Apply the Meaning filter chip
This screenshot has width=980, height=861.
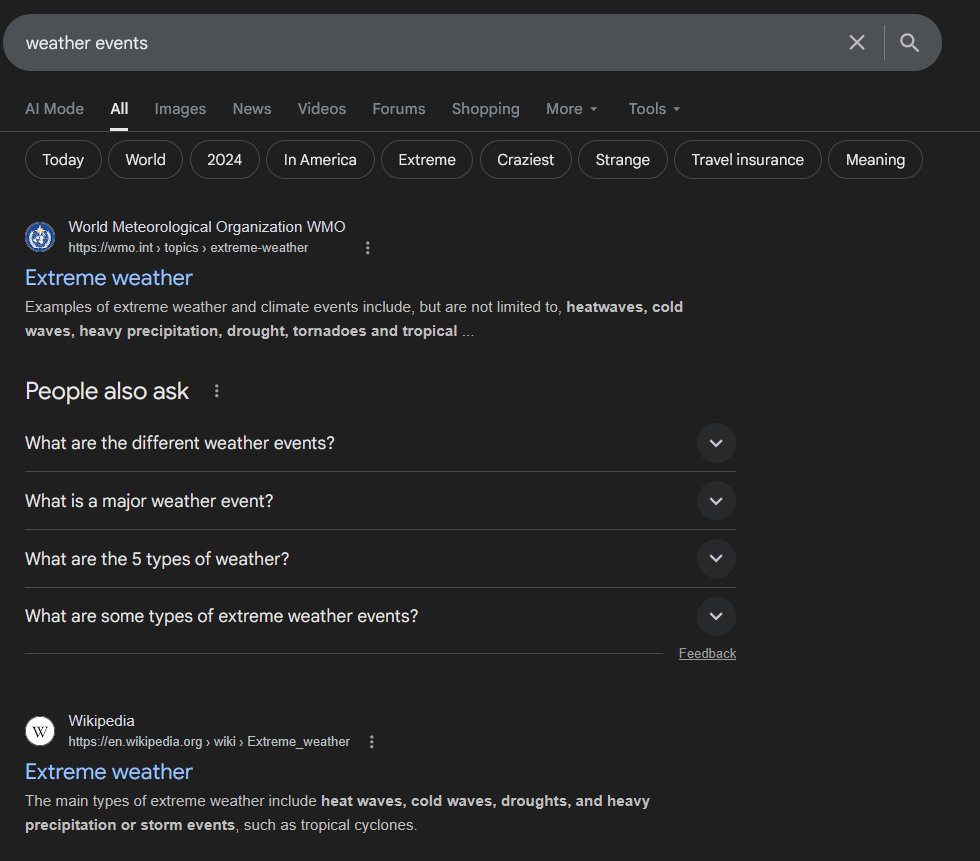[x=875, y=160]
